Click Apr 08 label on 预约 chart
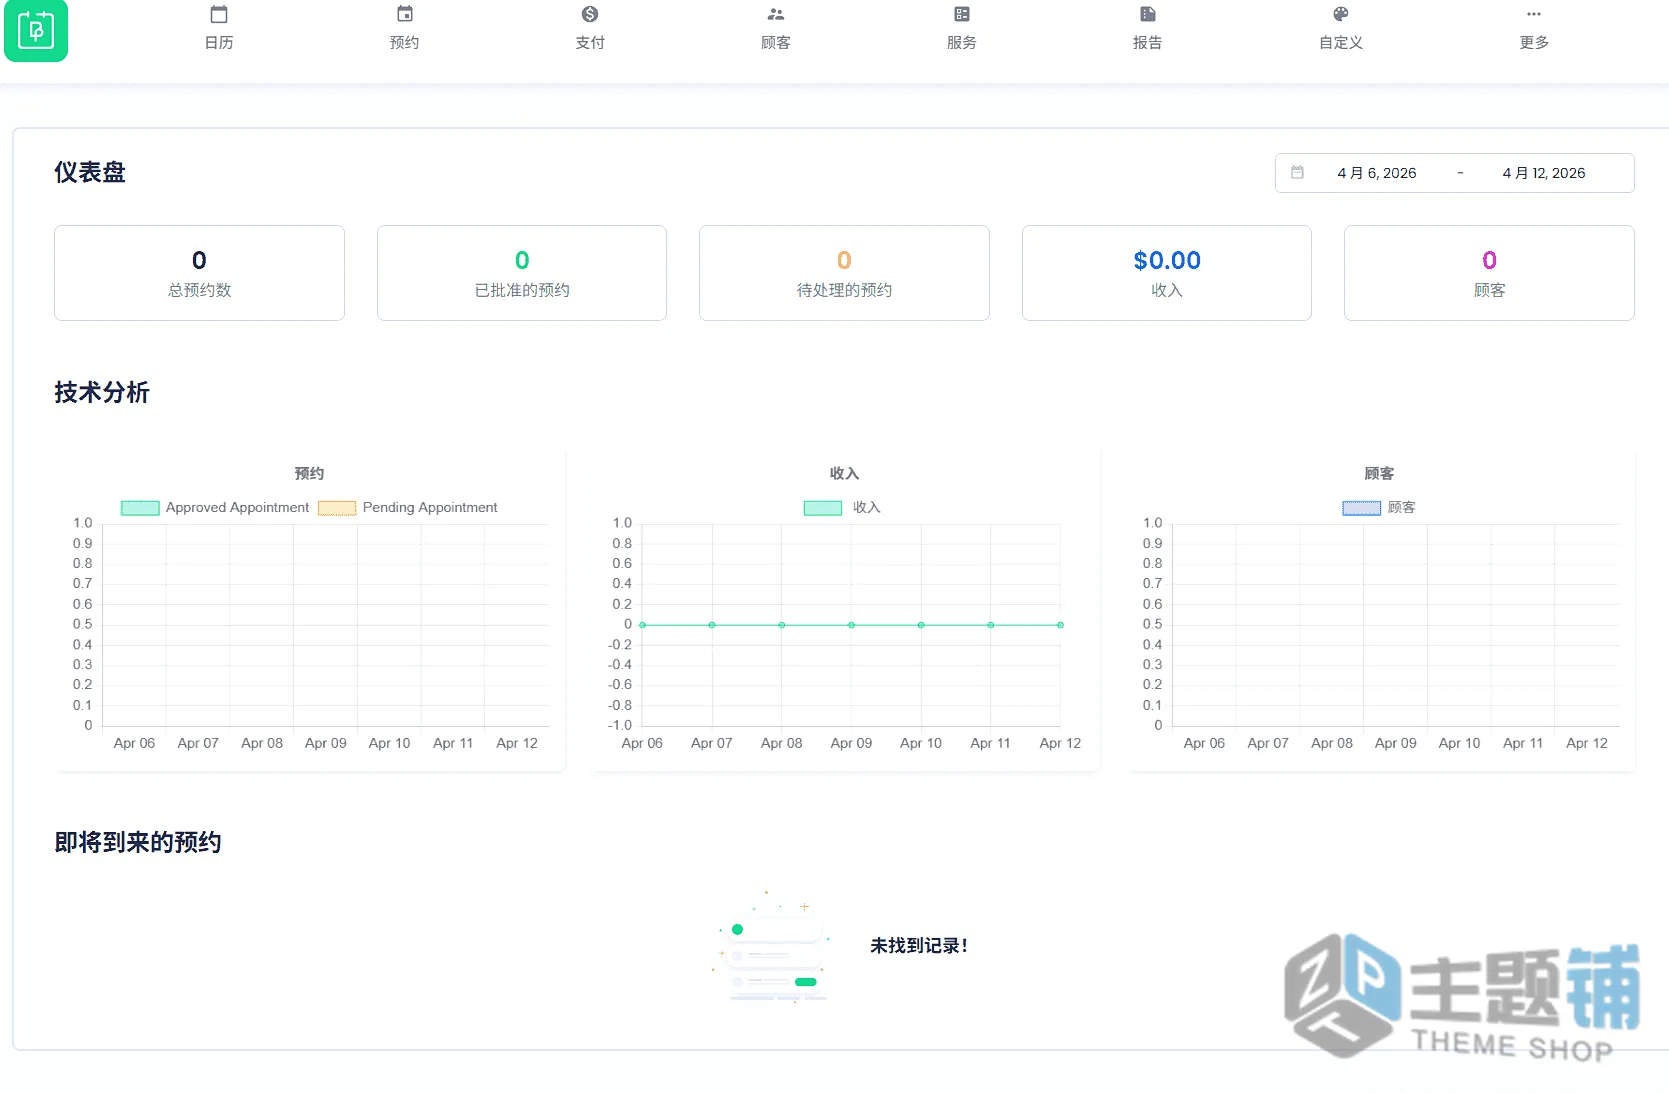 [262, 744]
